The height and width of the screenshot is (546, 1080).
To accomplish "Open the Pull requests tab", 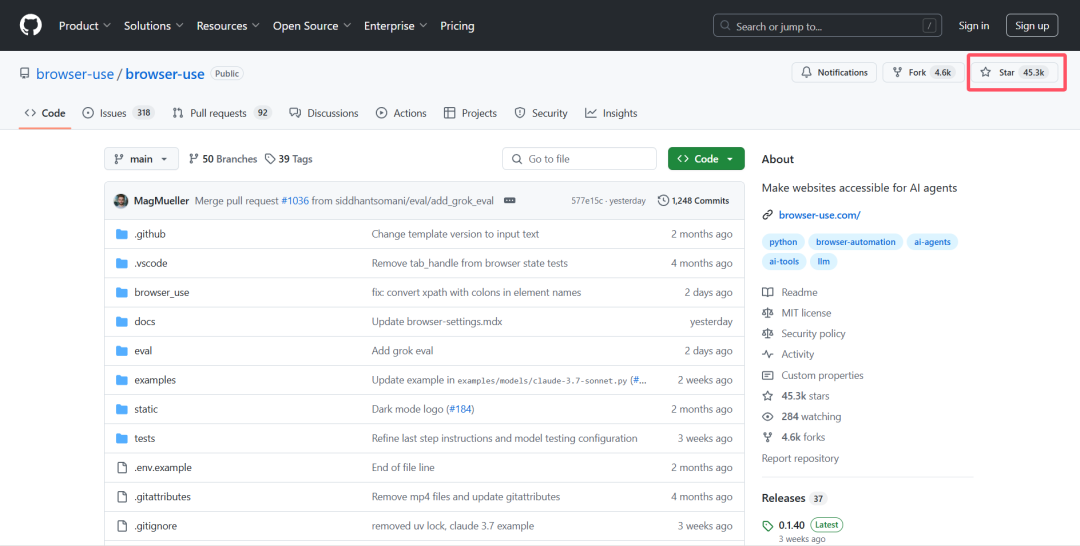I will [222, 113].
